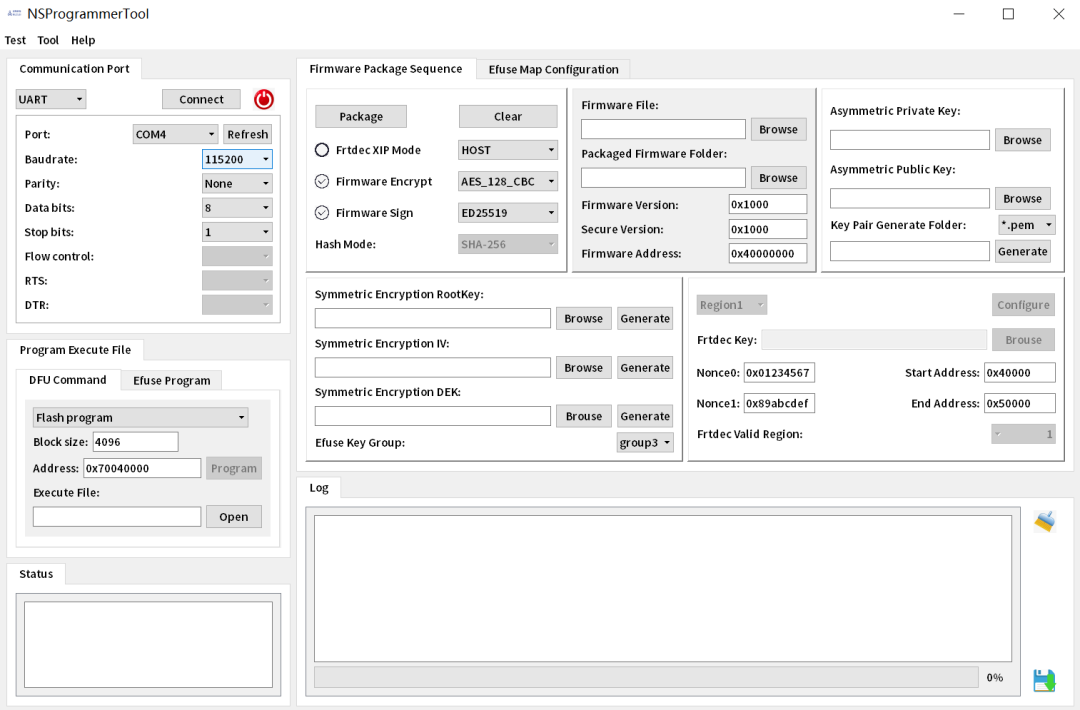Click the red power icon beside Connect

(x=263, y=99)
